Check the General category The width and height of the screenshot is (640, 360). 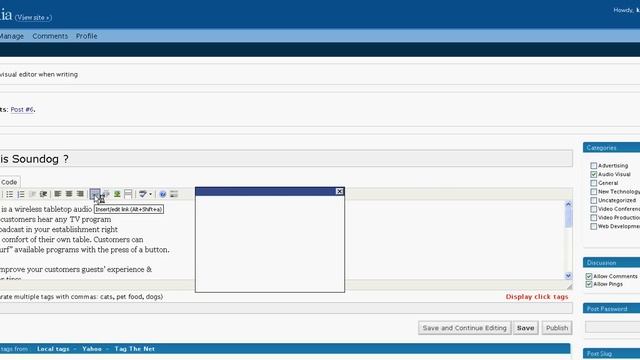pyautogui.click(x=593, y=183)
